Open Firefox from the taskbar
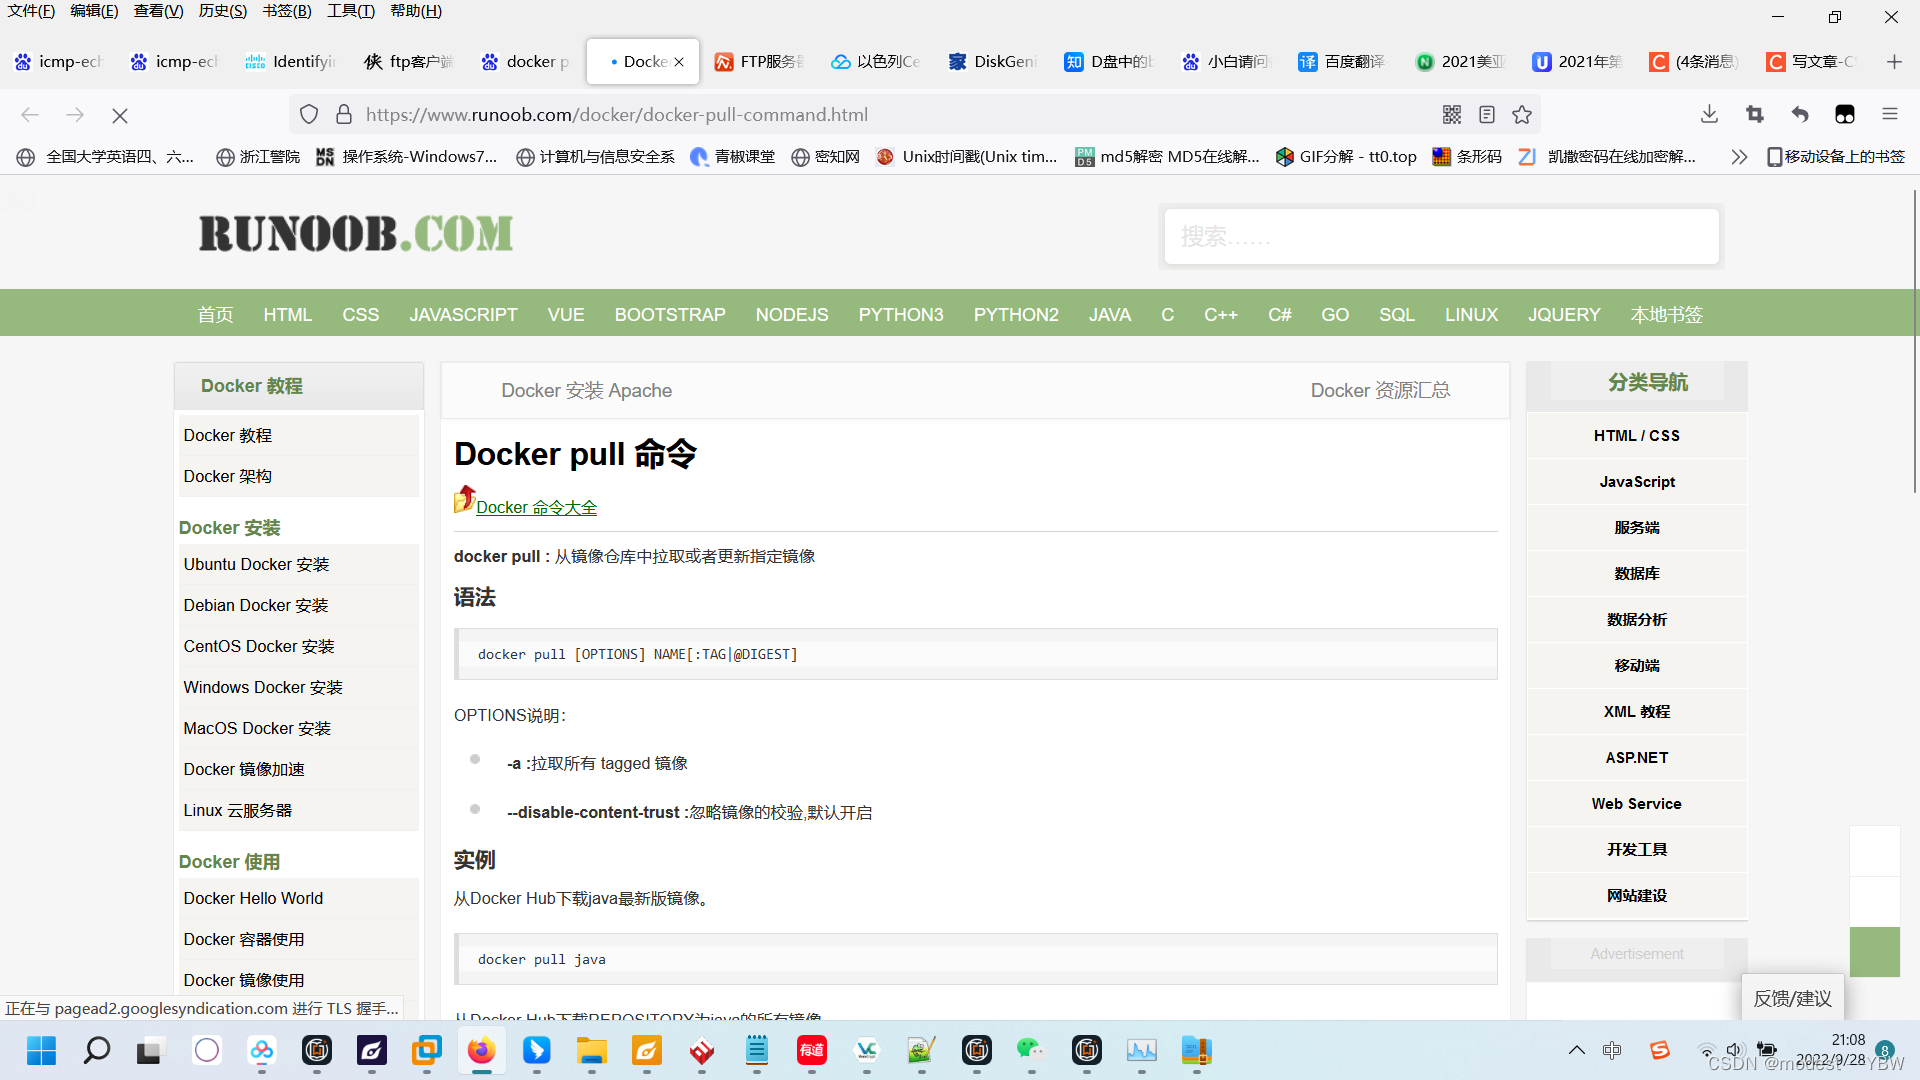The height and width of the screenshot is (1080, 1920). (x=481, y=1051)
